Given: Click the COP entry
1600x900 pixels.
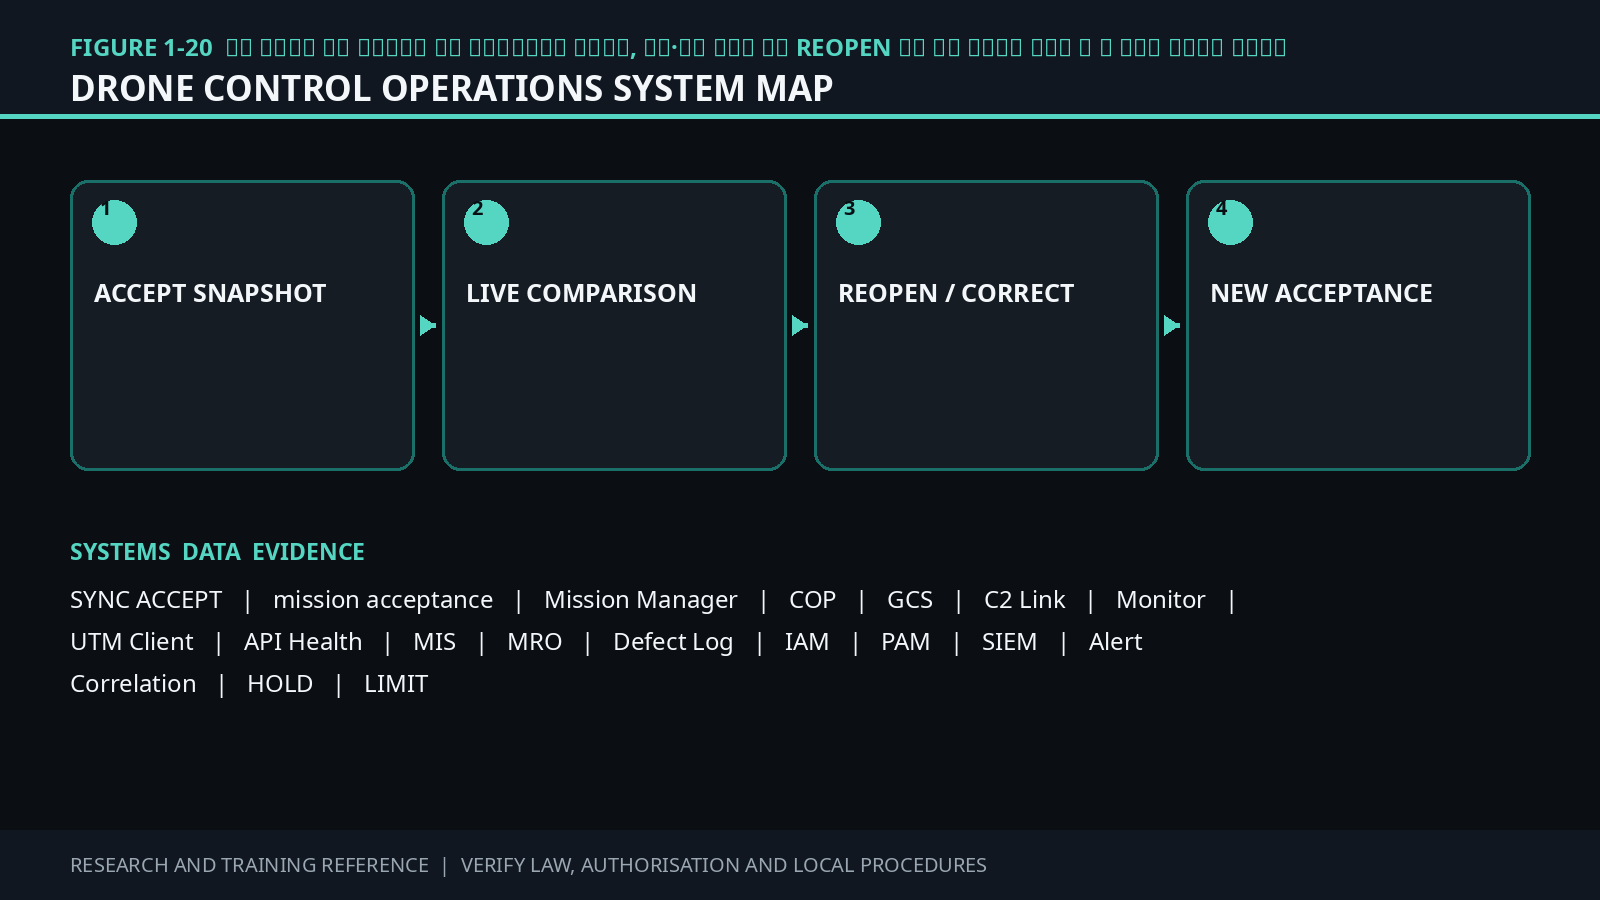Looking at the screenshot, I should [812, 600].
